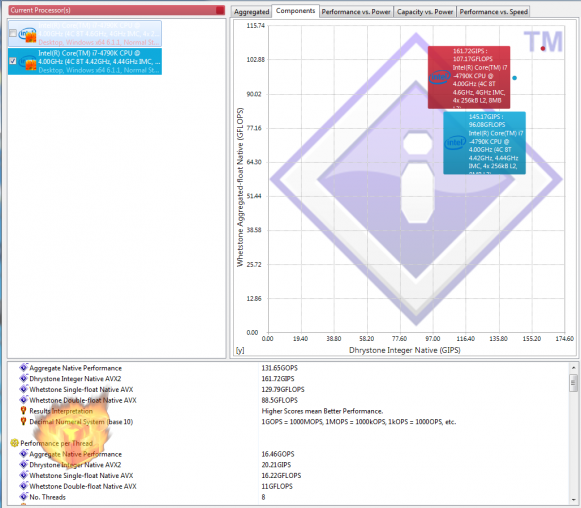
Task: Select the 88.5GFLOPS value
Action: (x=280, y=400)
